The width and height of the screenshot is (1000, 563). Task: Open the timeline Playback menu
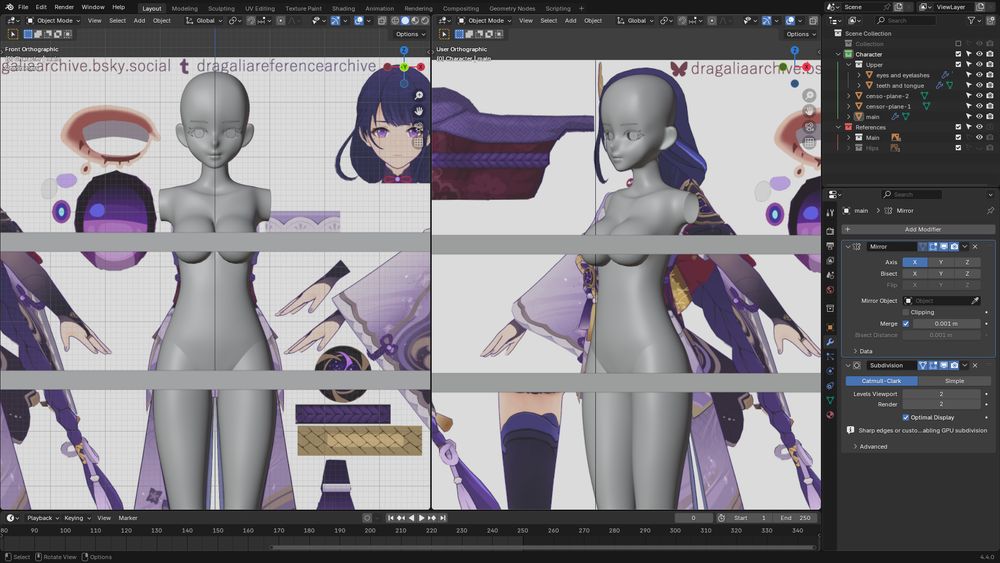click(x=42, y=518)
